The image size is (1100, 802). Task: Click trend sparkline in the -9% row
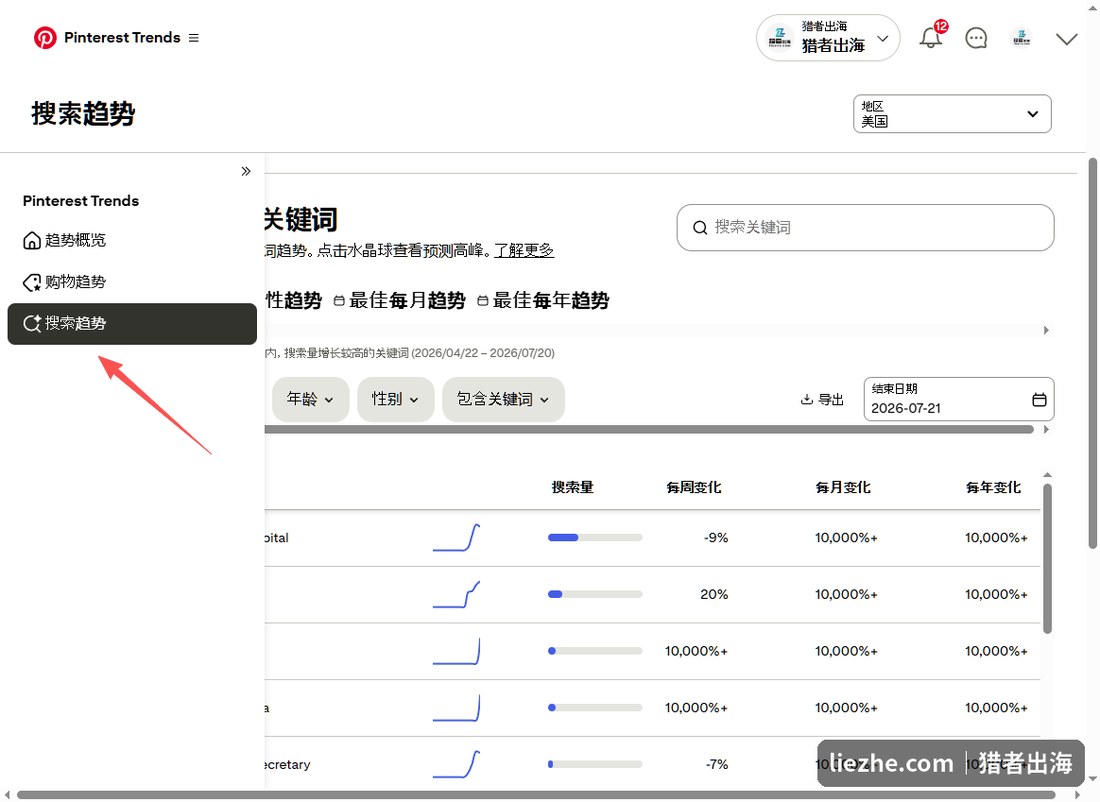click(x=457, y=537)
